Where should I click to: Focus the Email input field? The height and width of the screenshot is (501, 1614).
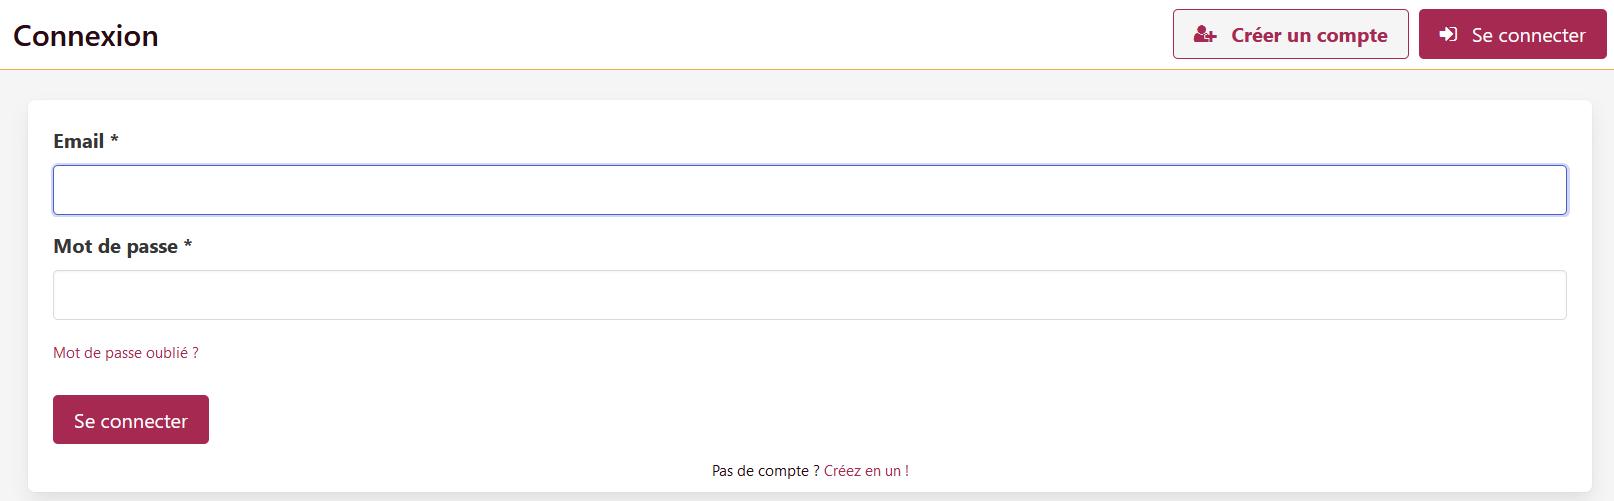[x=809, y=190]
